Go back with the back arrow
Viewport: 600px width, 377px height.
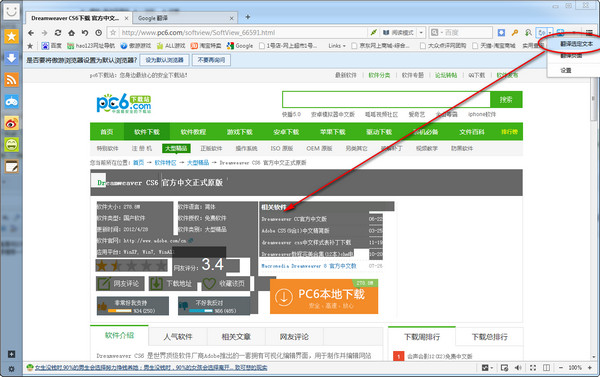point(31,33)
